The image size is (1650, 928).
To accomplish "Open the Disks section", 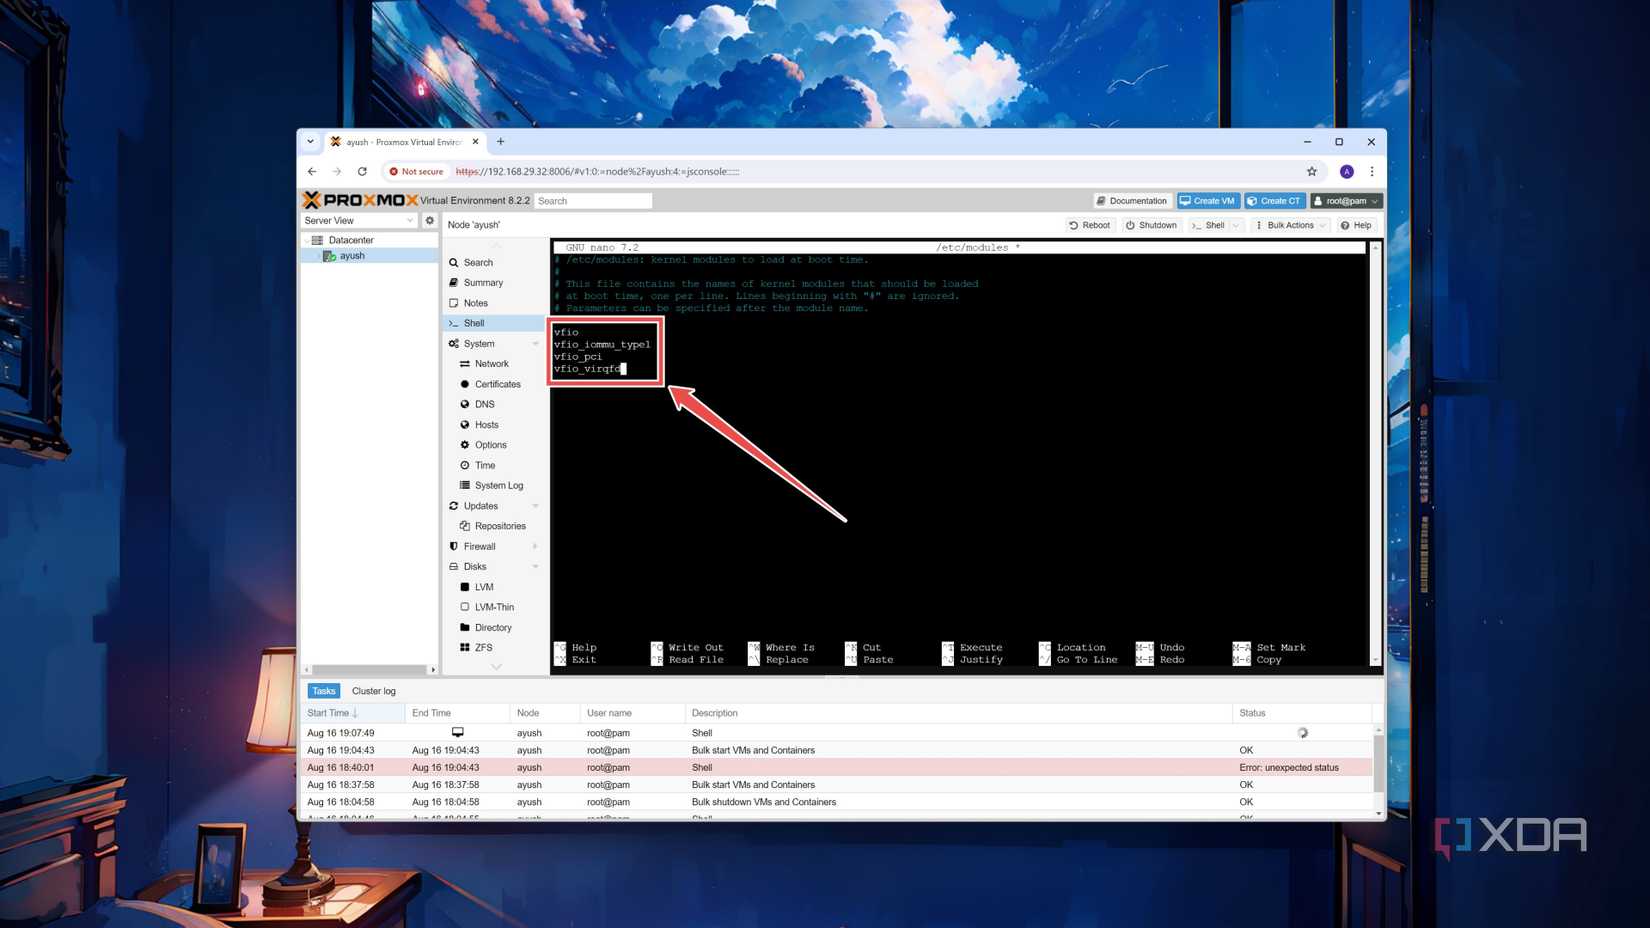I will (475, 566).
